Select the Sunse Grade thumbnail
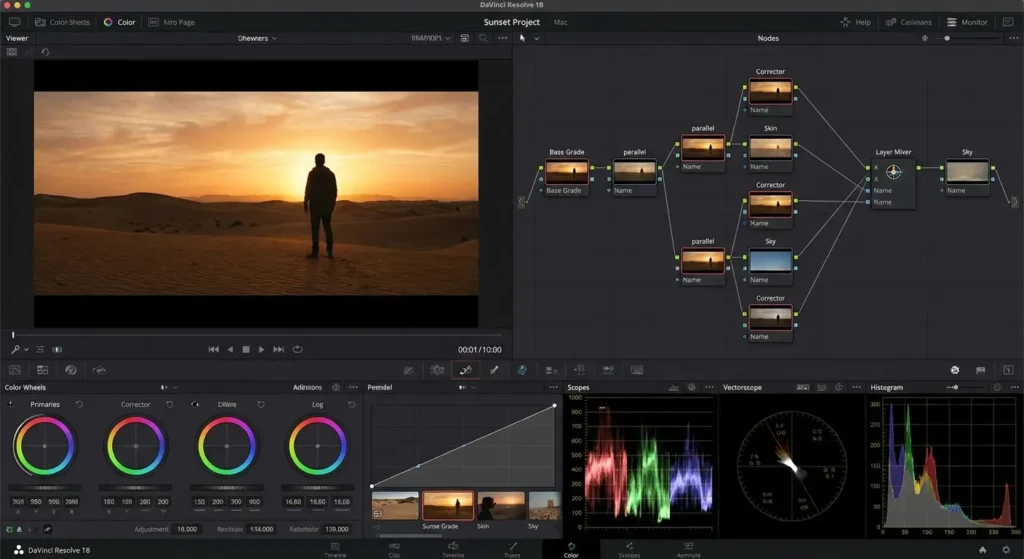 pyautogui.click(x=447, y=505)
